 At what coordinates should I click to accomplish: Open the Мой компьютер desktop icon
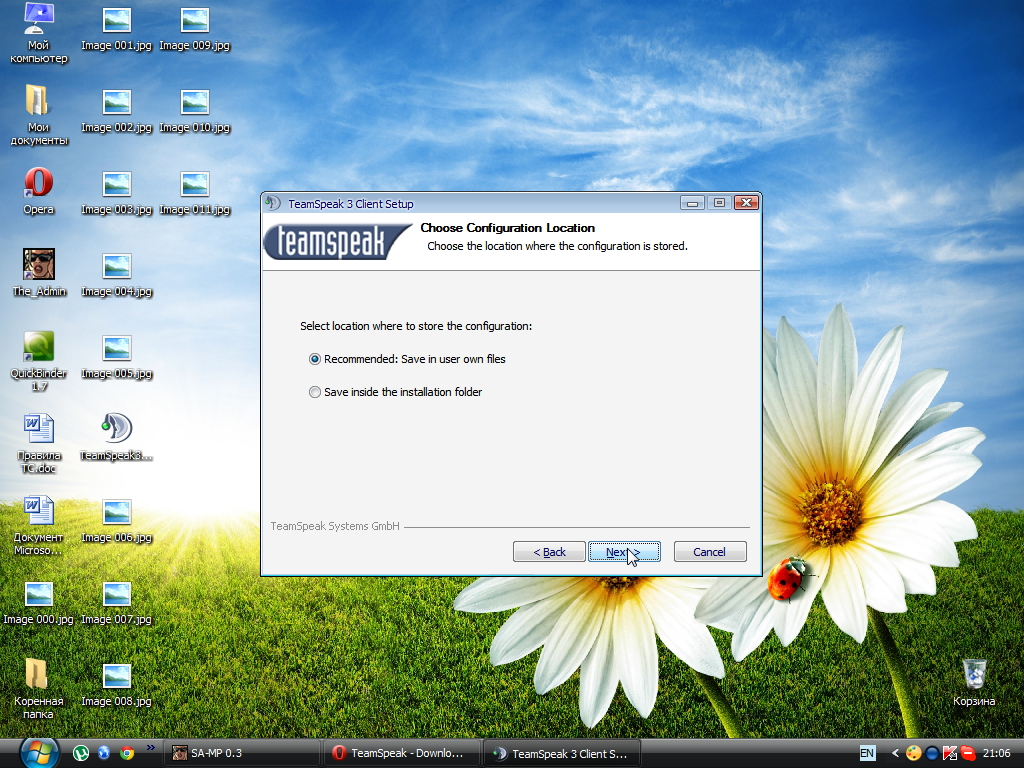click(39, 34)
